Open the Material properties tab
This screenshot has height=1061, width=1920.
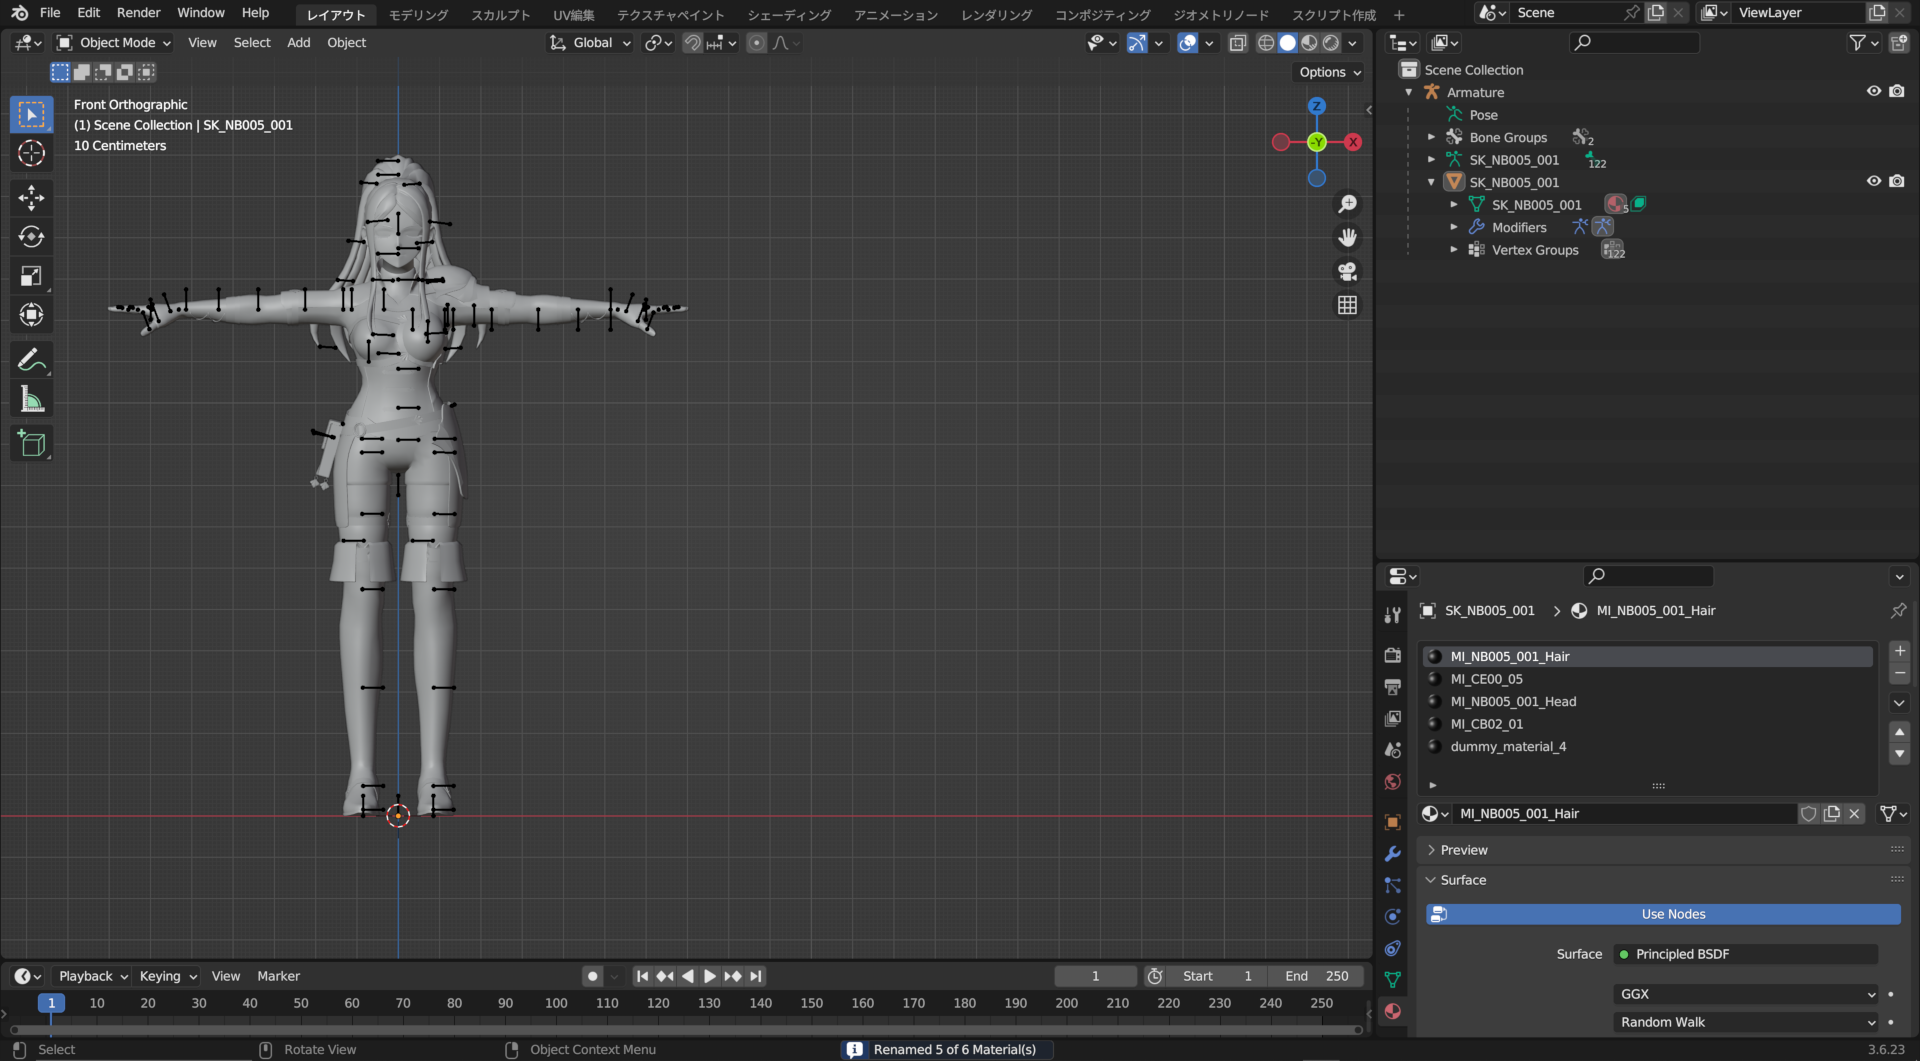(1393, 1012)
